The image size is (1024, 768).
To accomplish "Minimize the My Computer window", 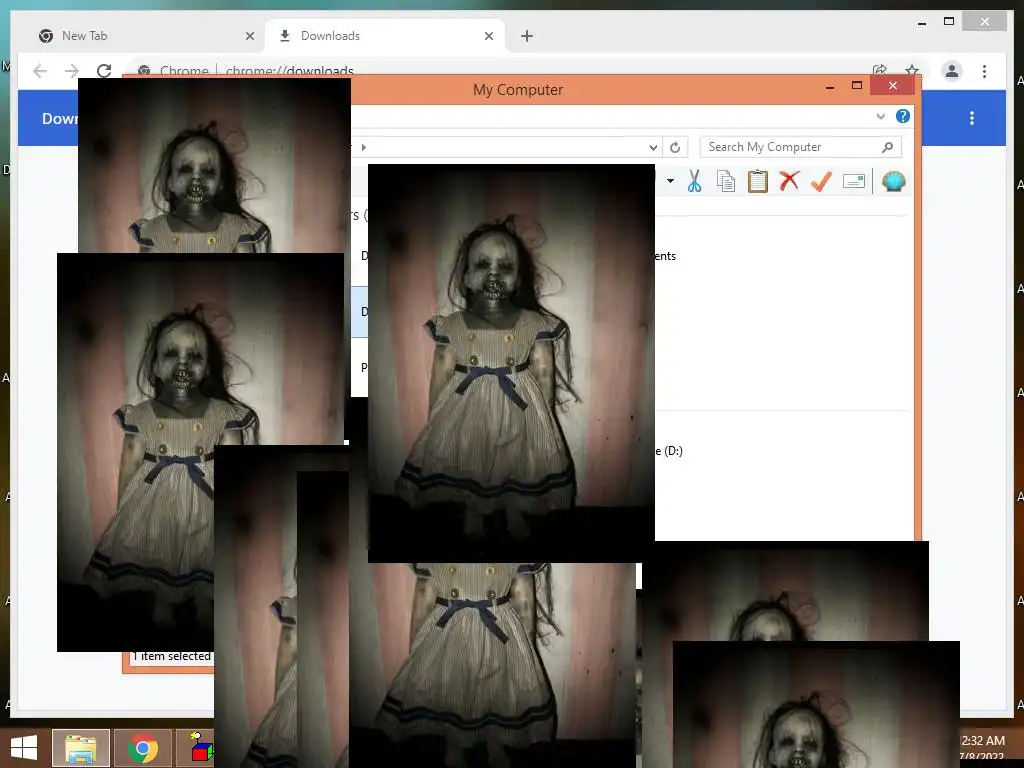I will coord(829,87).
